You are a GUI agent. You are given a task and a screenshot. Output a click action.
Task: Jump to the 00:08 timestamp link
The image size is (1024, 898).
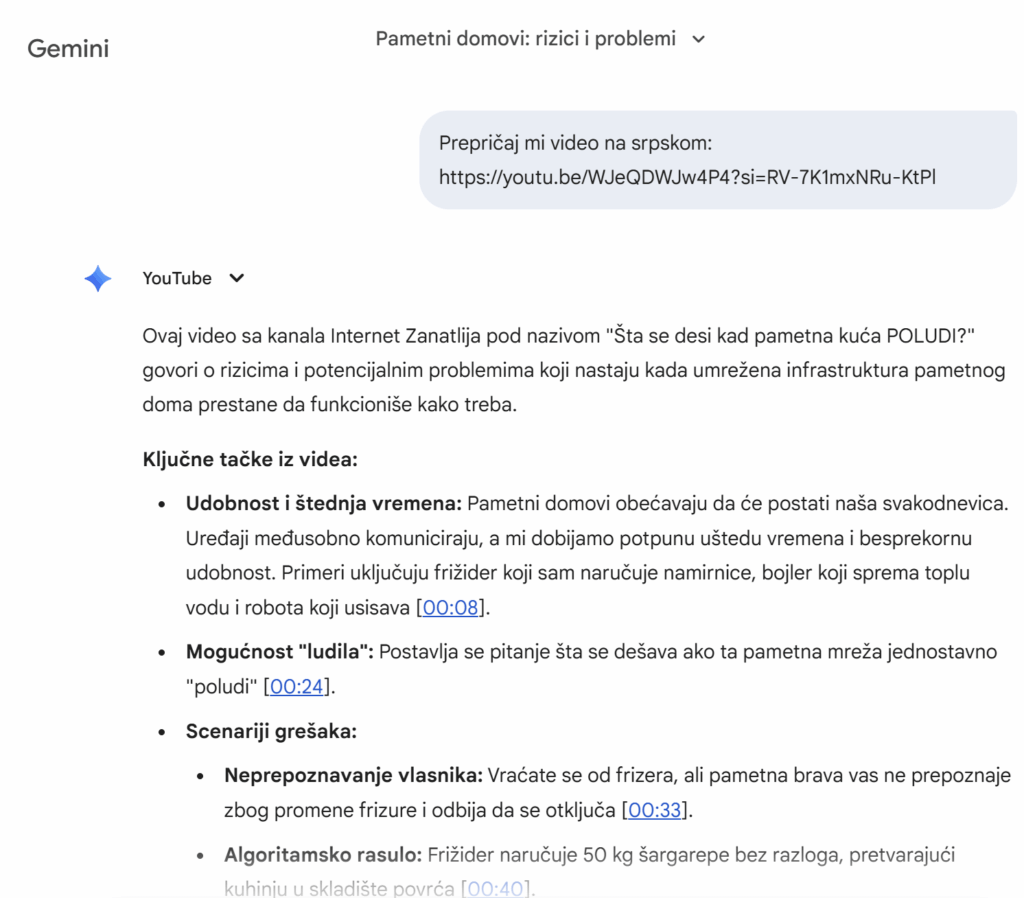451,607
